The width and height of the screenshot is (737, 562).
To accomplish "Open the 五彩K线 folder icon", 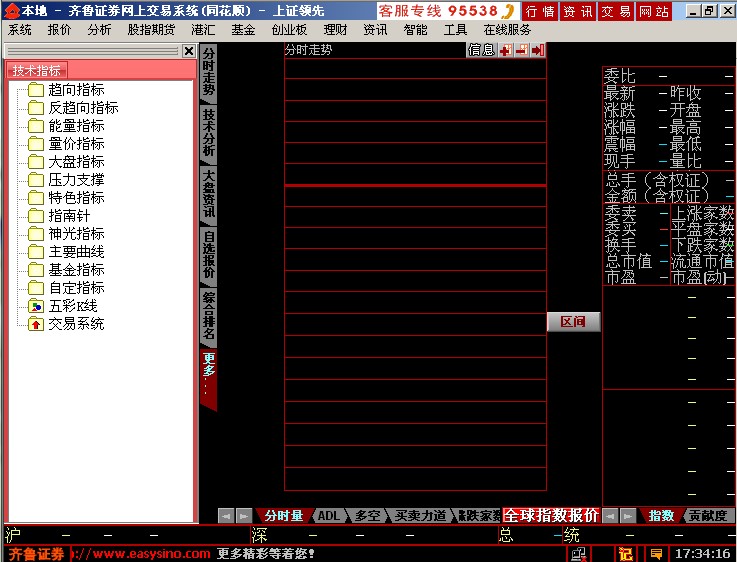I will [36, 306].
